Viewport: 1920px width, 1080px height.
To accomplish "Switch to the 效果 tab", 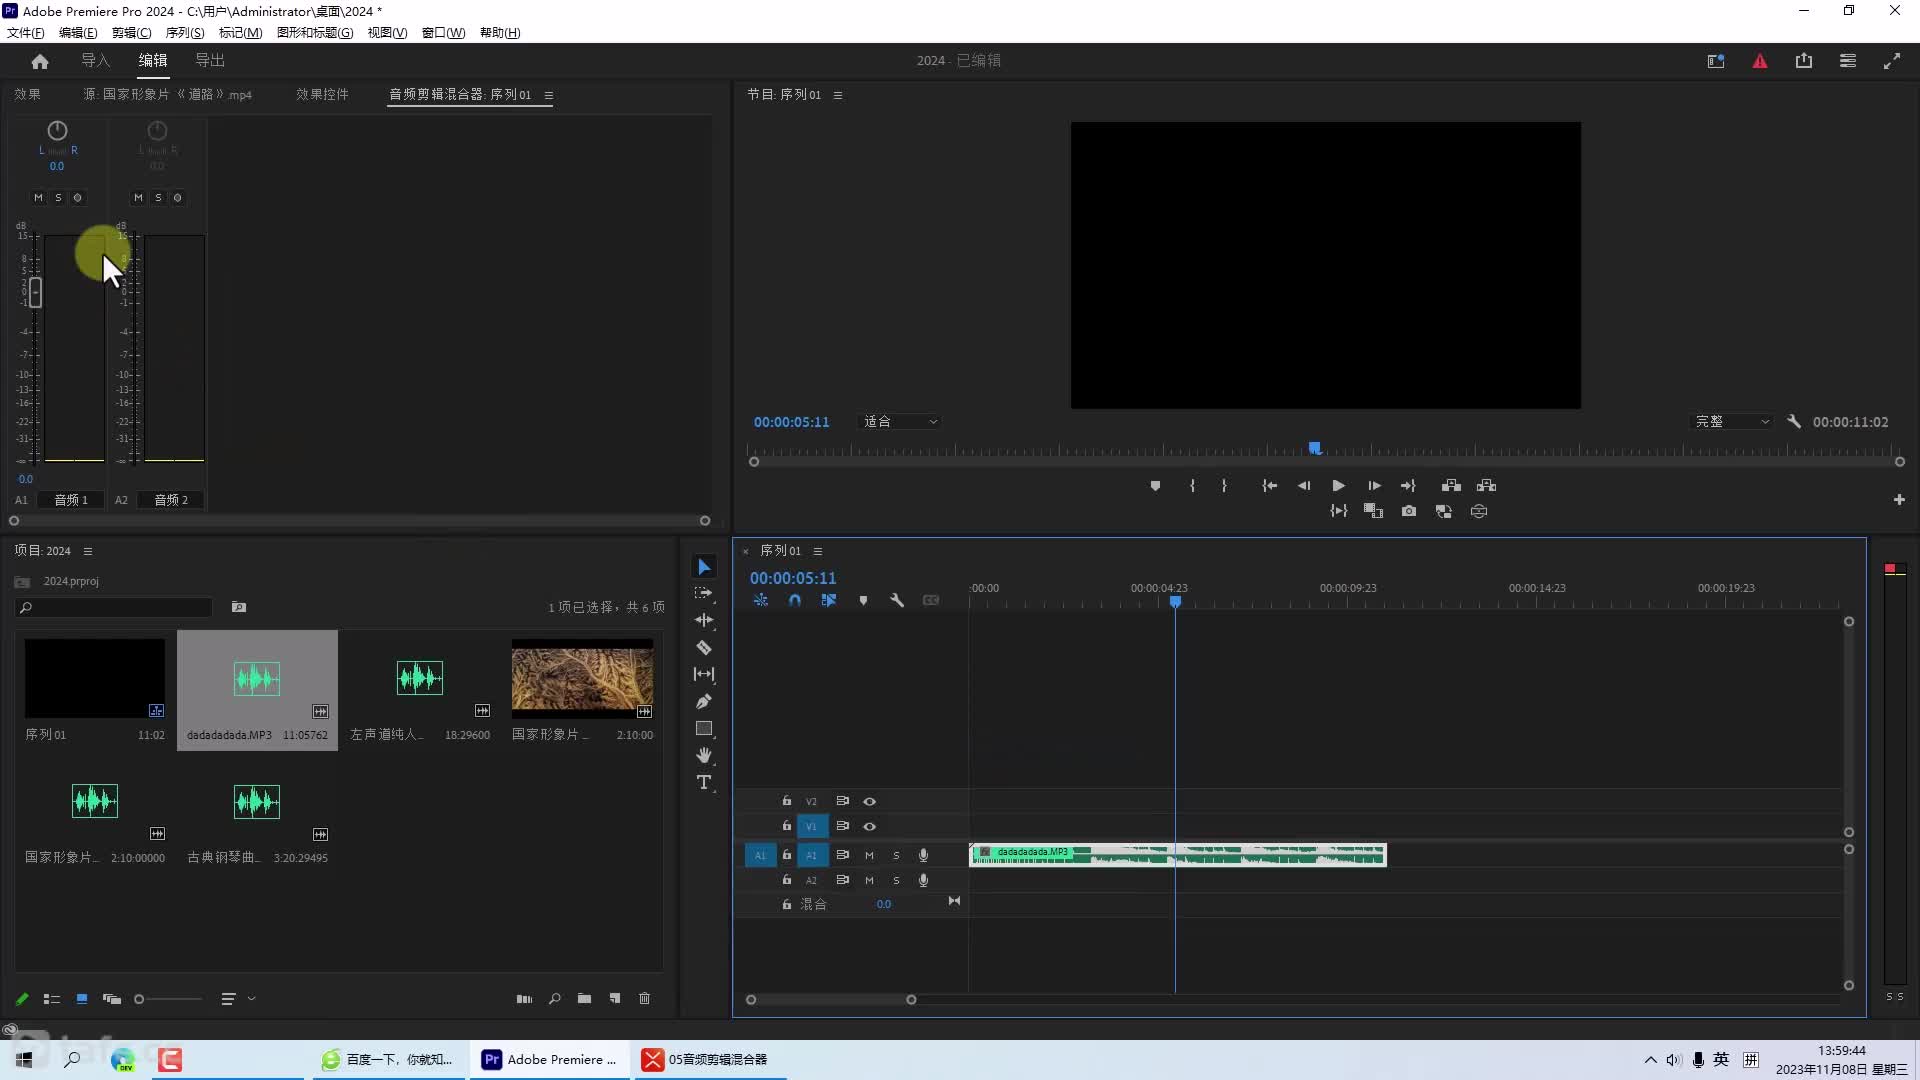I will click(x=27, y=95).
